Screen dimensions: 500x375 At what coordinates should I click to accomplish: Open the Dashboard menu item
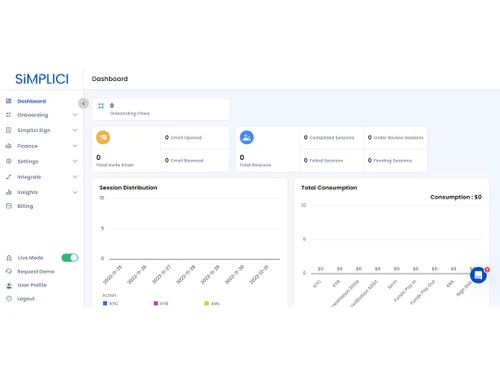(x=32, y=101)
